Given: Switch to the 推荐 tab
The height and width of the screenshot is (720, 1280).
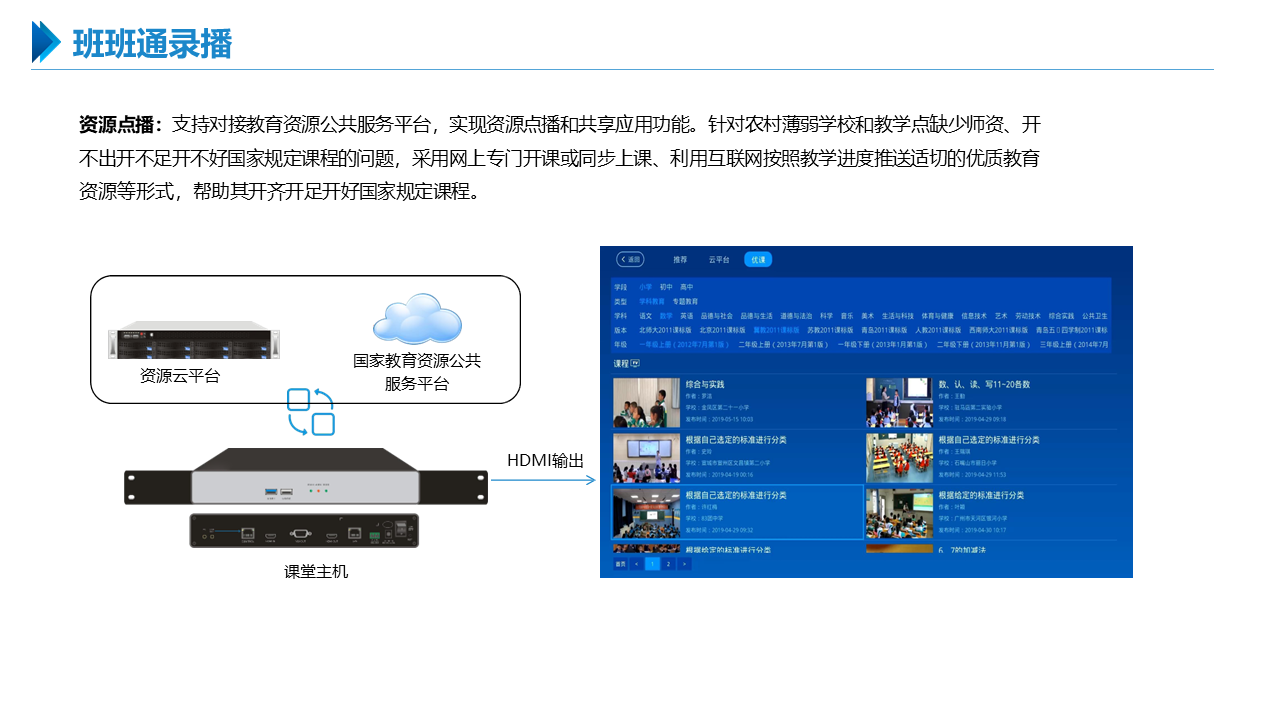Looking at the screenshot, I should [x=680, y=260].
